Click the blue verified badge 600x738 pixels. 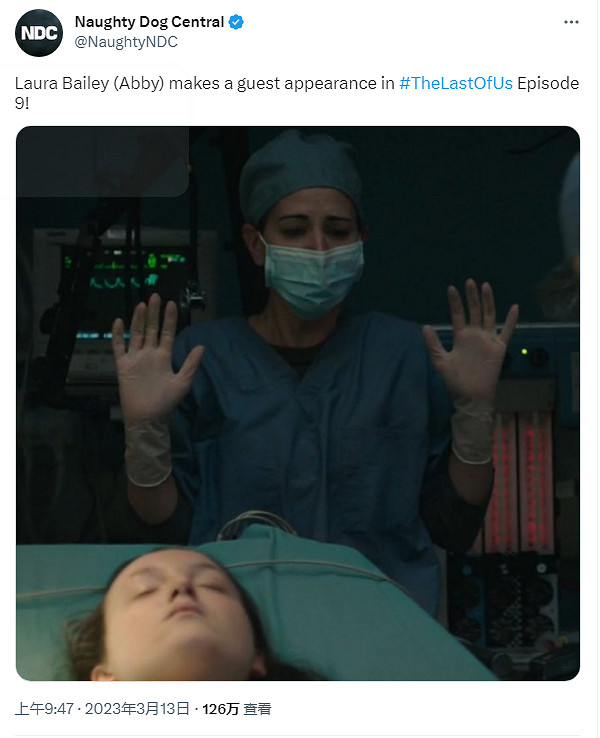click(x=236, y=22)
